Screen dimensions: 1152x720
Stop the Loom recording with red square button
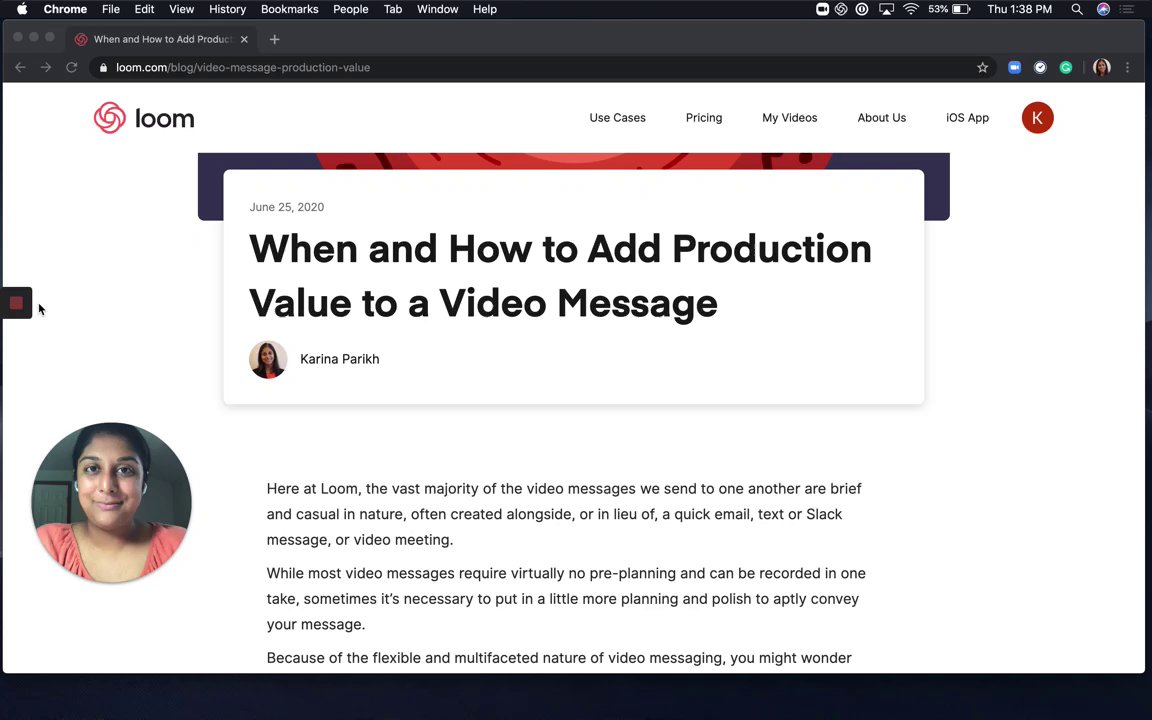[16, 303]
